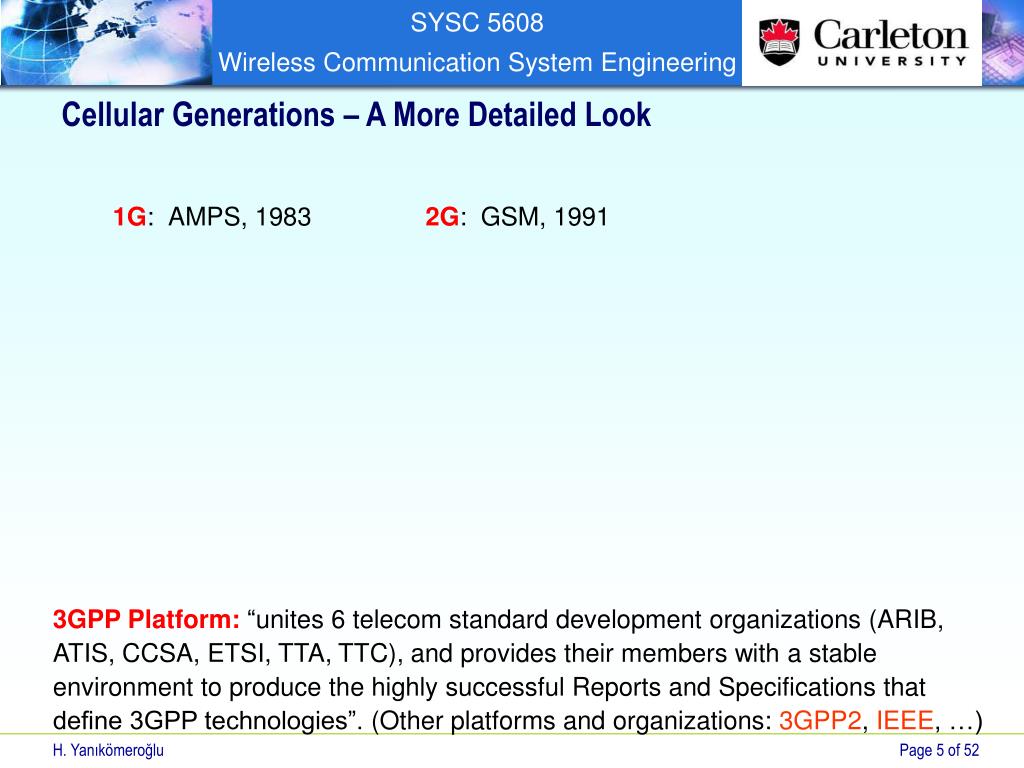Click the orange IEEE text
This screenshot has height=768, width=1024.
point(904,720)
